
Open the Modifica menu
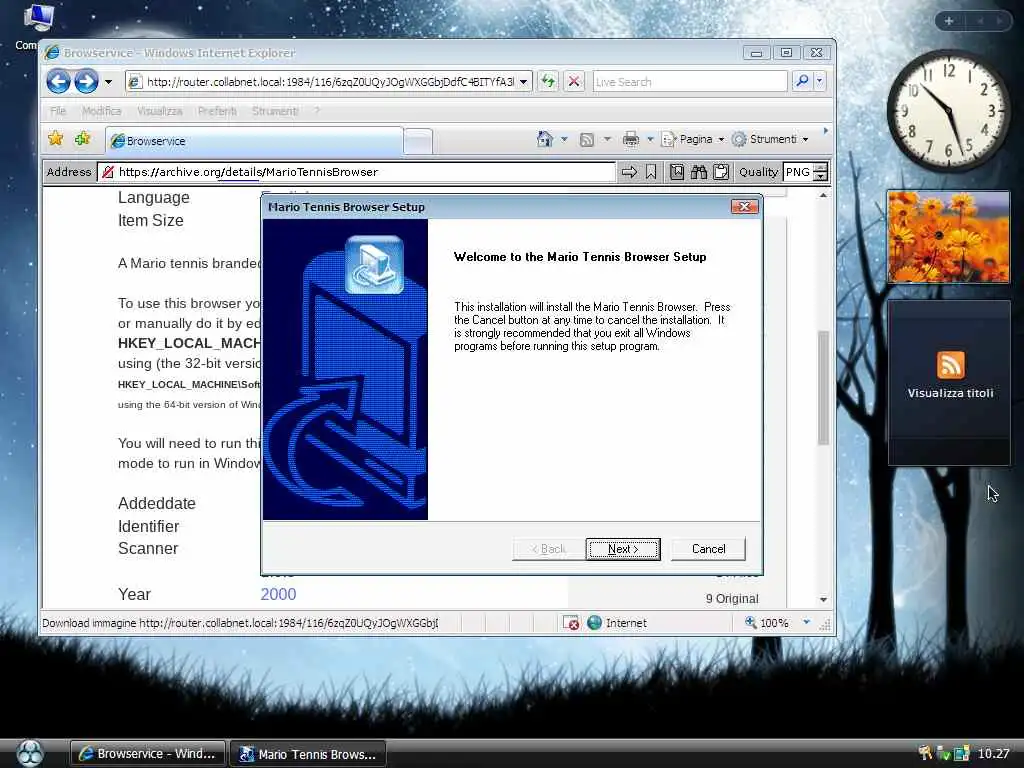(x=101, y=111)
